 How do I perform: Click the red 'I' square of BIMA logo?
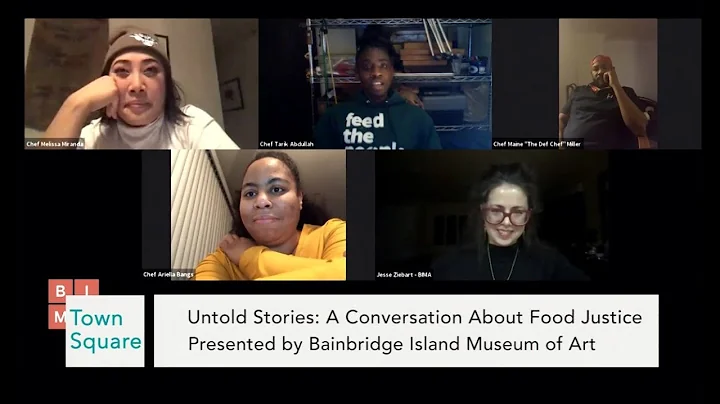86,288
